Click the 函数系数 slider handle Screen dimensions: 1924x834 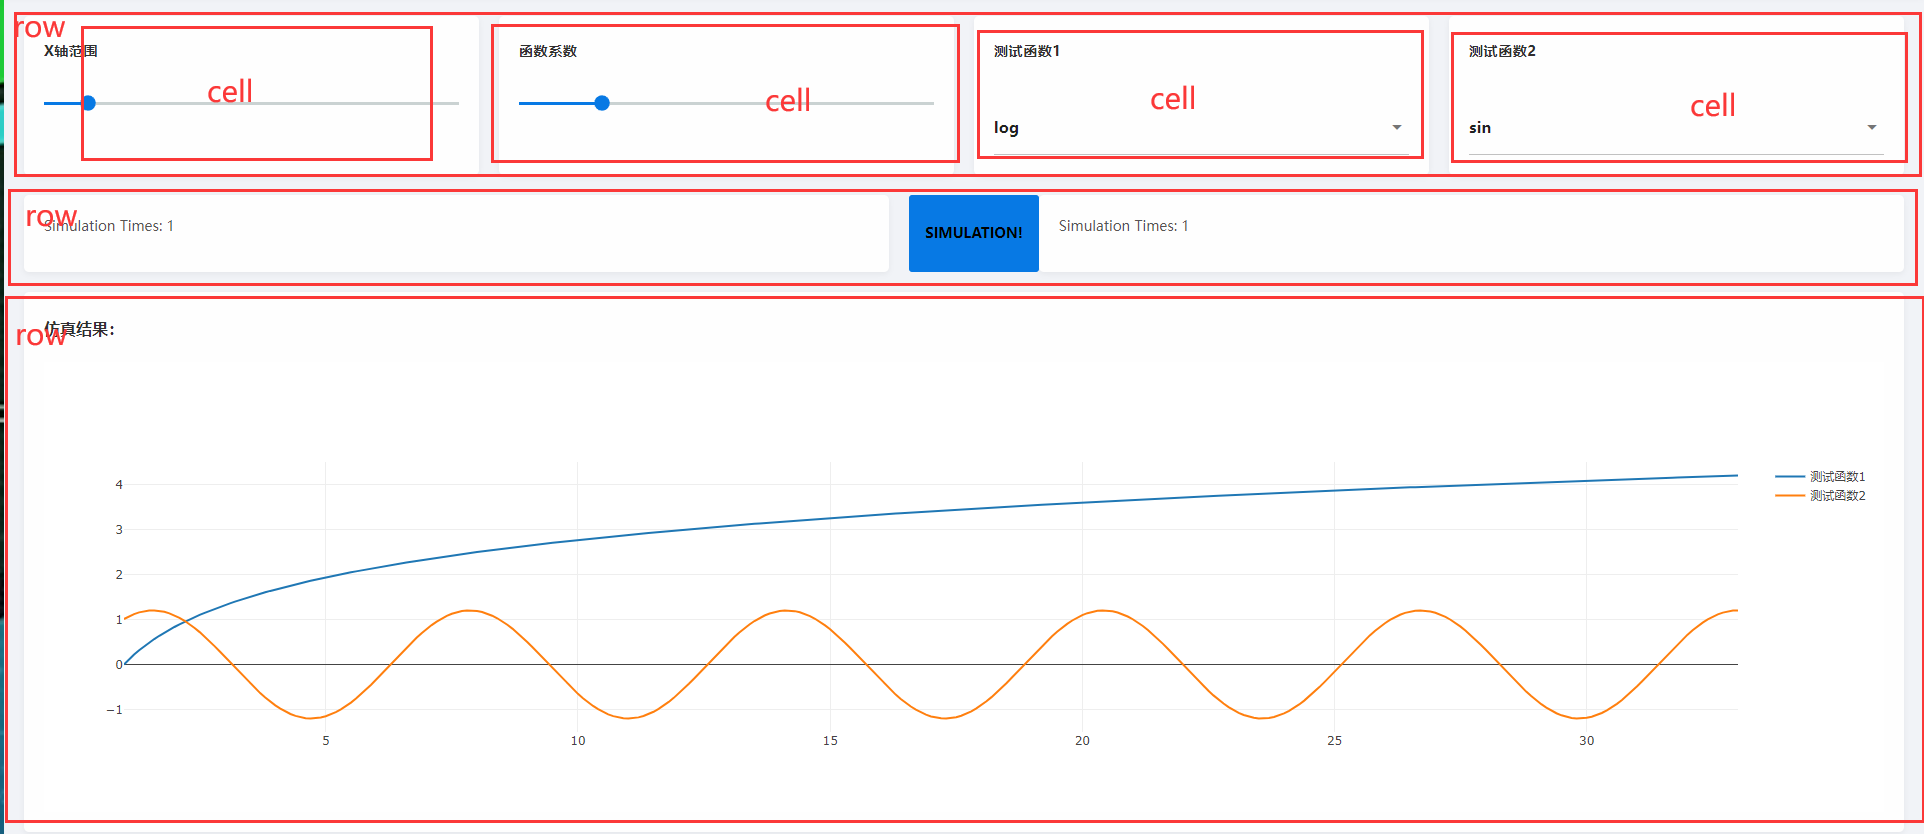pyautogui.click(x=602, y=103)
